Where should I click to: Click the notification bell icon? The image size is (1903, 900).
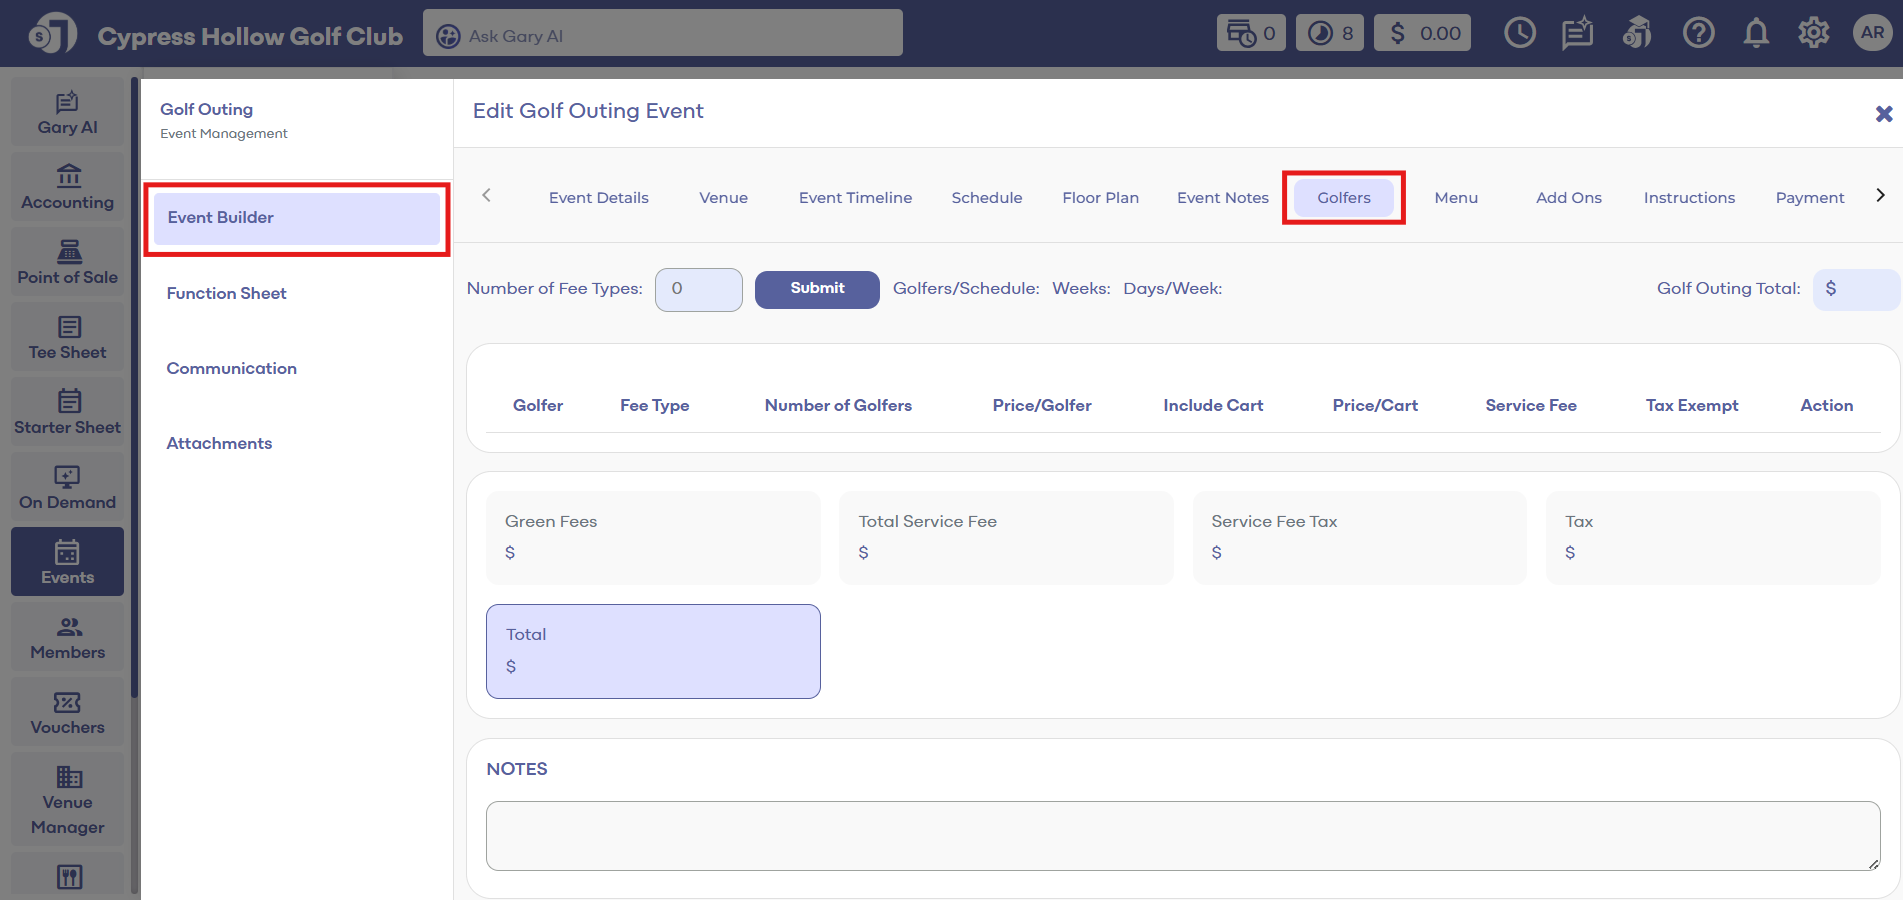tap(1756, 33)
